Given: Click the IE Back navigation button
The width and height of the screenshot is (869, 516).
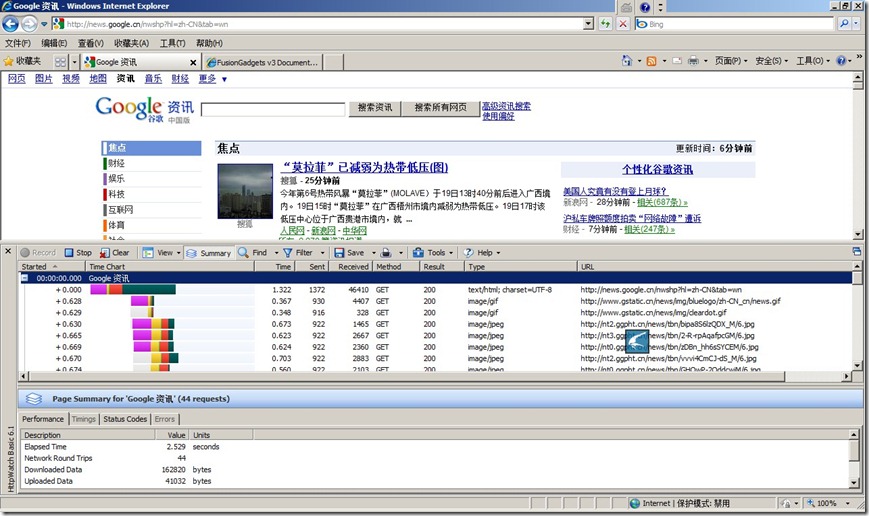Looking at the screenshot, I should click(11, 24).
